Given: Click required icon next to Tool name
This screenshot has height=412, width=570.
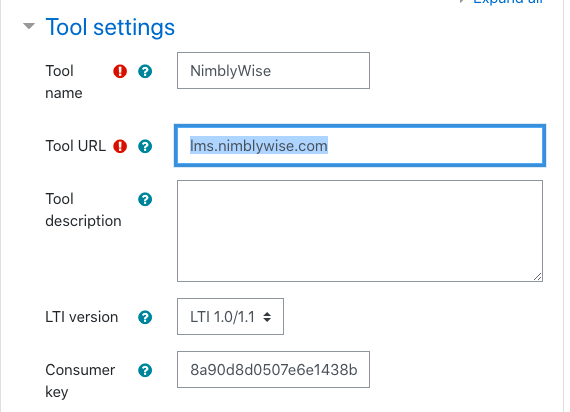Looking at the screenshot, I should (120, 71).
